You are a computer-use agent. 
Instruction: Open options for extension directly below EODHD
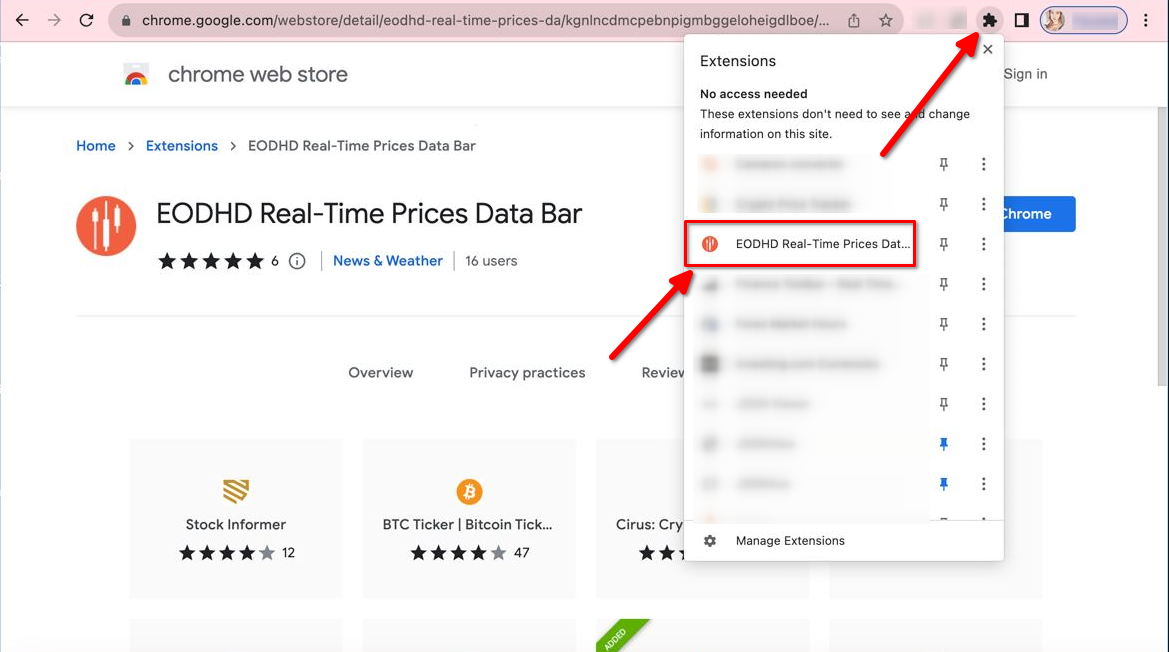pos(983,284)
